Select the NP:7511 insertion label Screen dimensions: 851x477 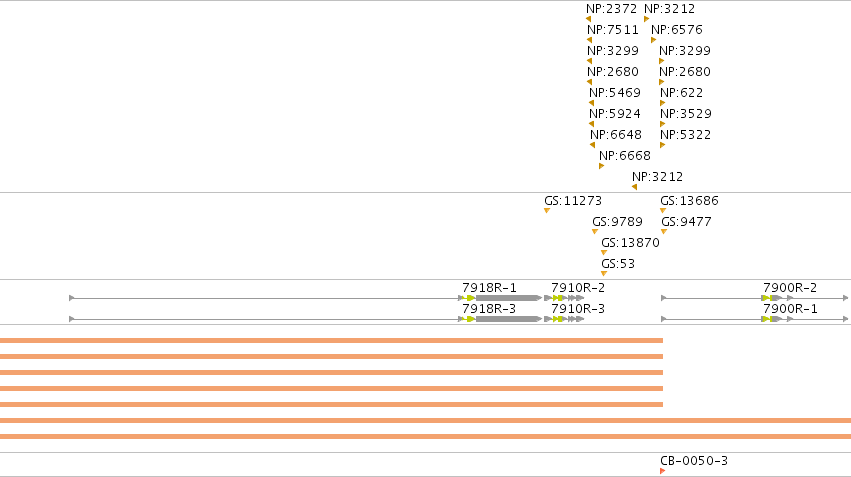click(613, 30)
